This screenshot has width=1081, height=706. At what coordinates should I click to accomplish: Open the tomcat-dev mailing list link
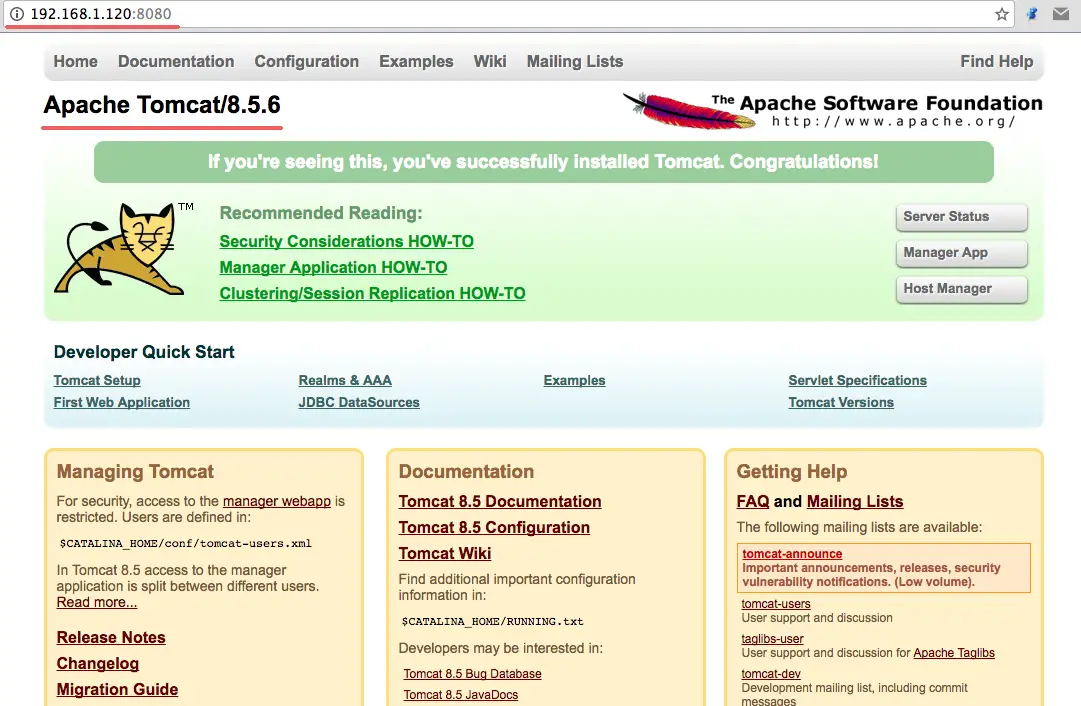[x=771, y=674]
